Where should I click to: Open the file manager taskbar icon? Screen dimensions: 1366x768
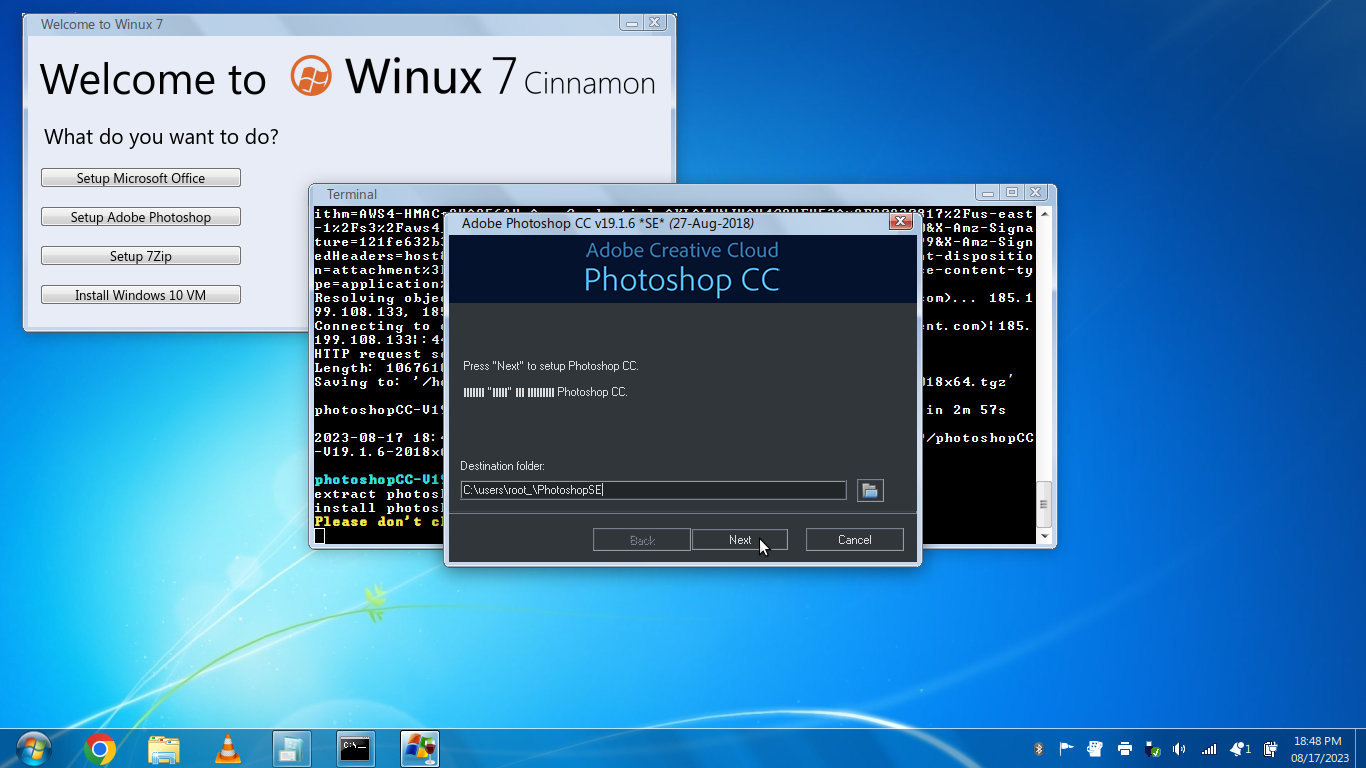click(x=164, y=748)
